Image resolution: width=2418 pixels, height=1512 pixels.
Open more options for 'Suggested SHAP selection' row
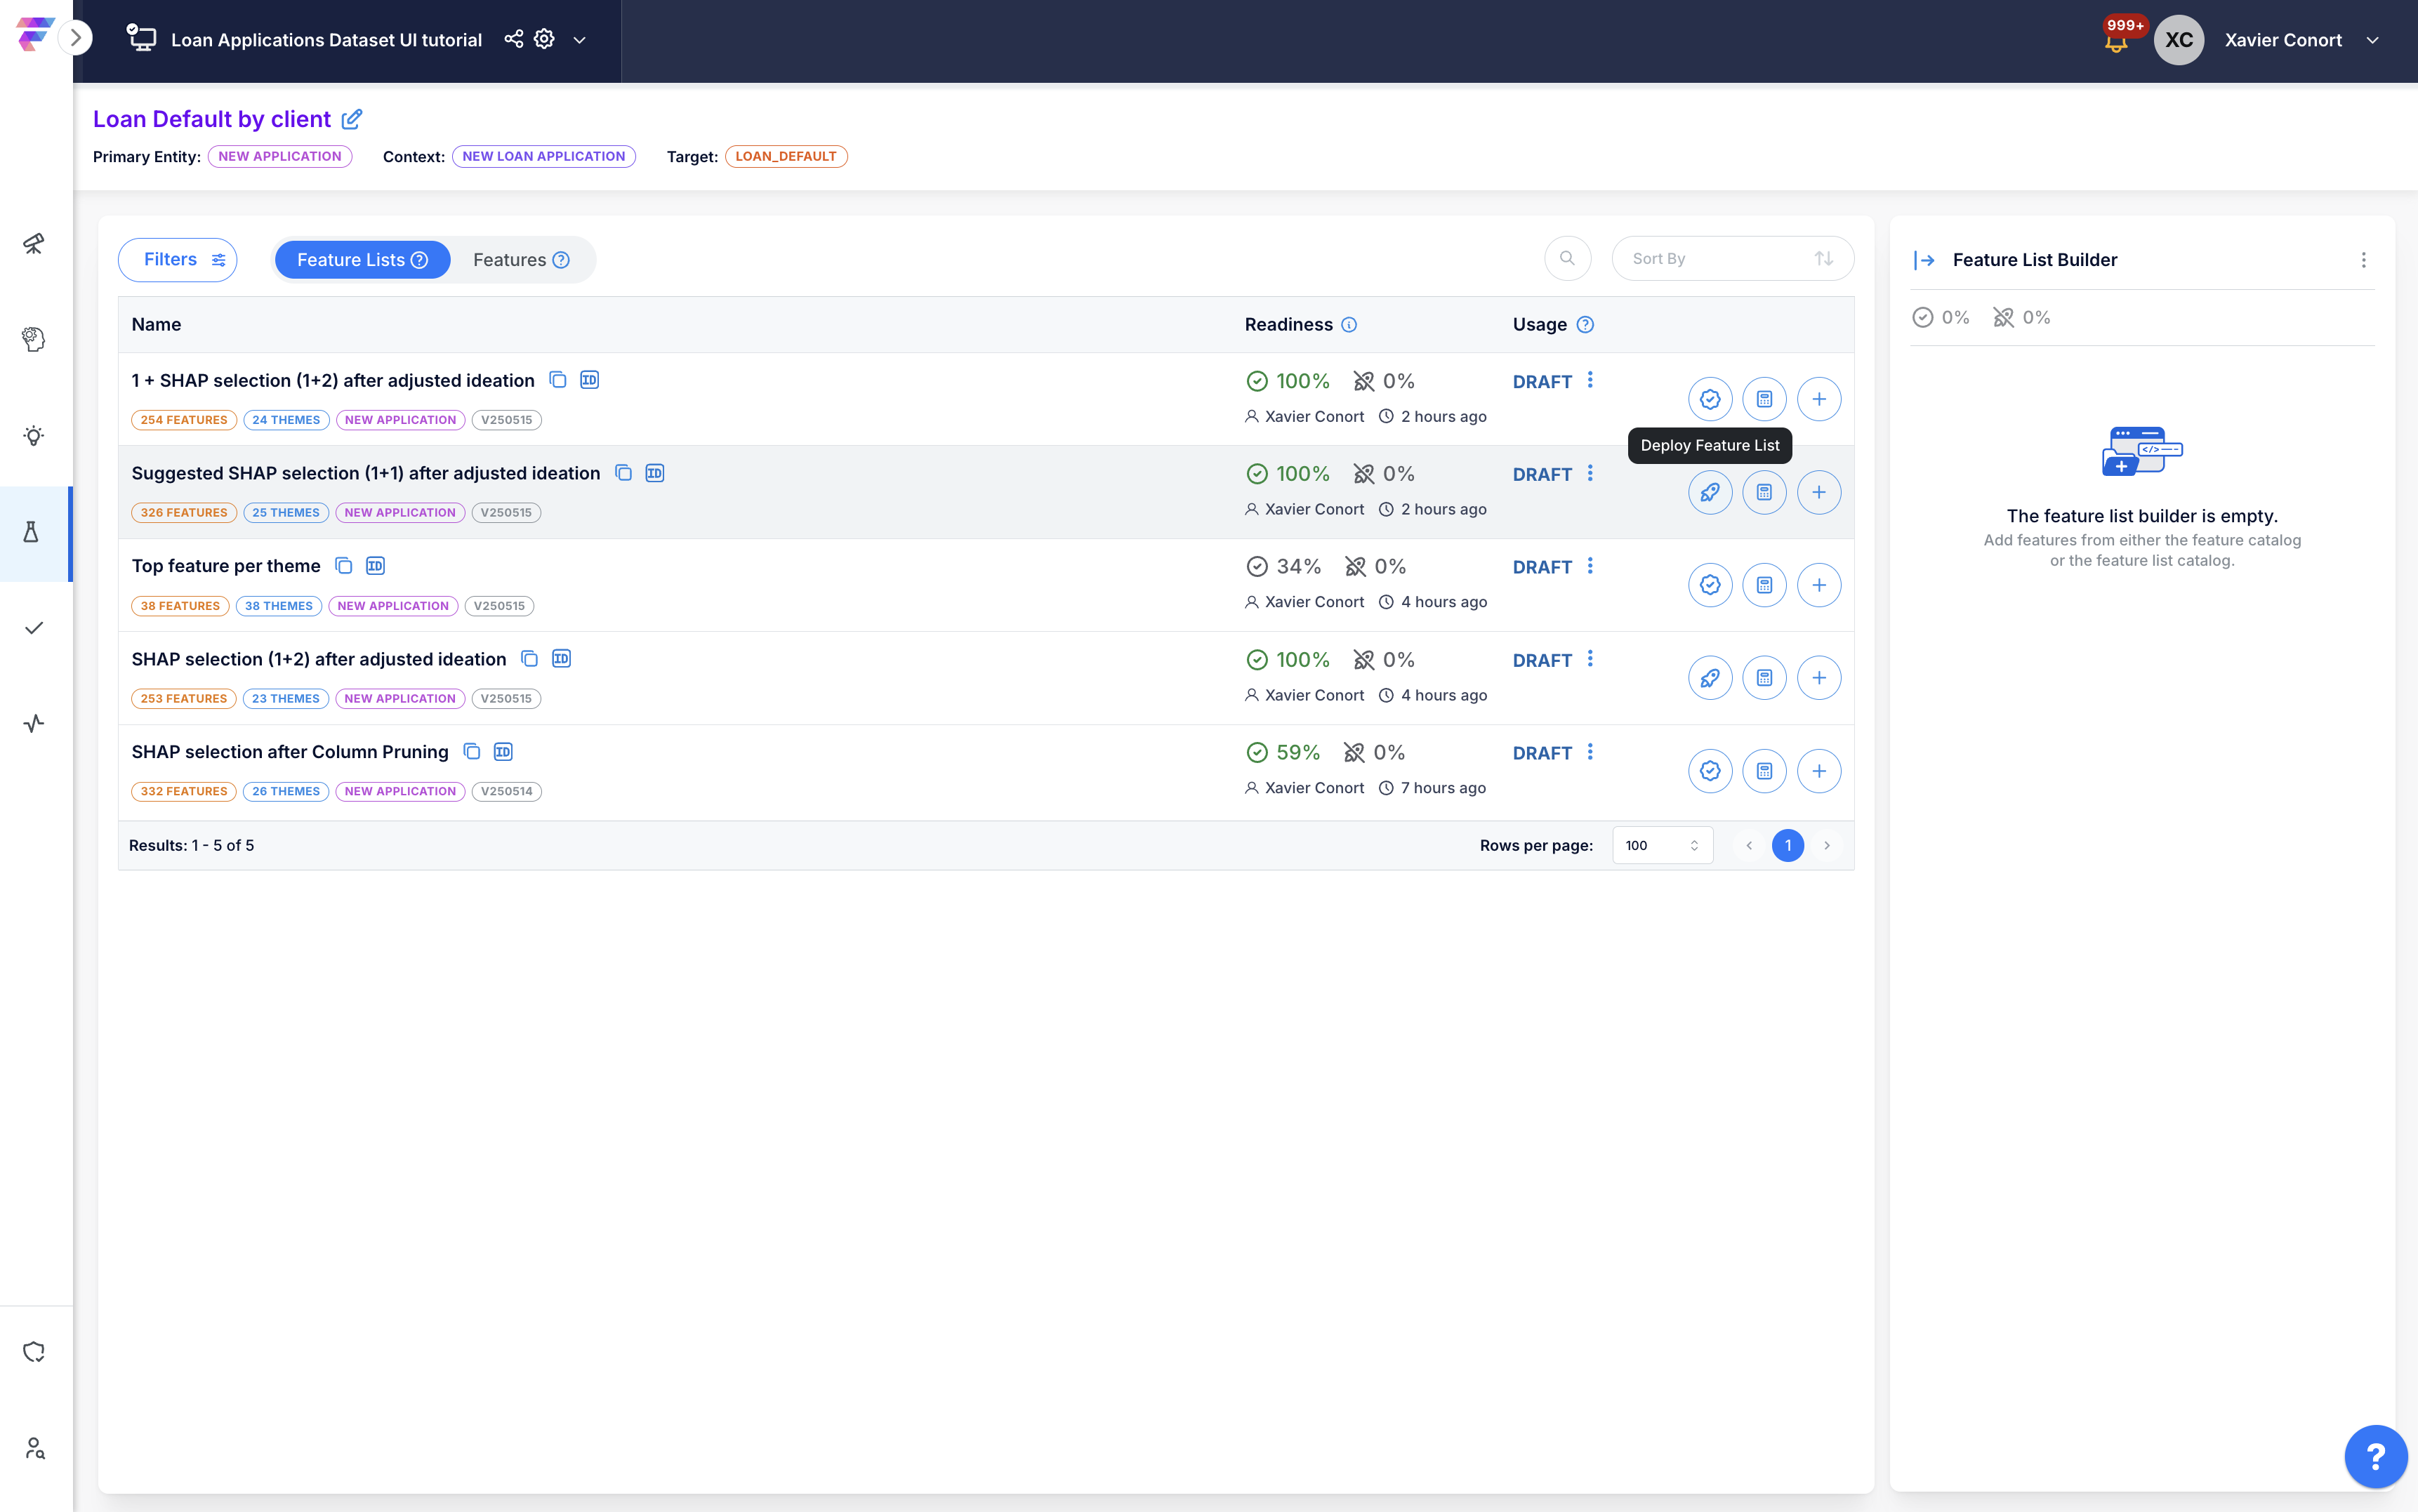(x=1590, y=473)
